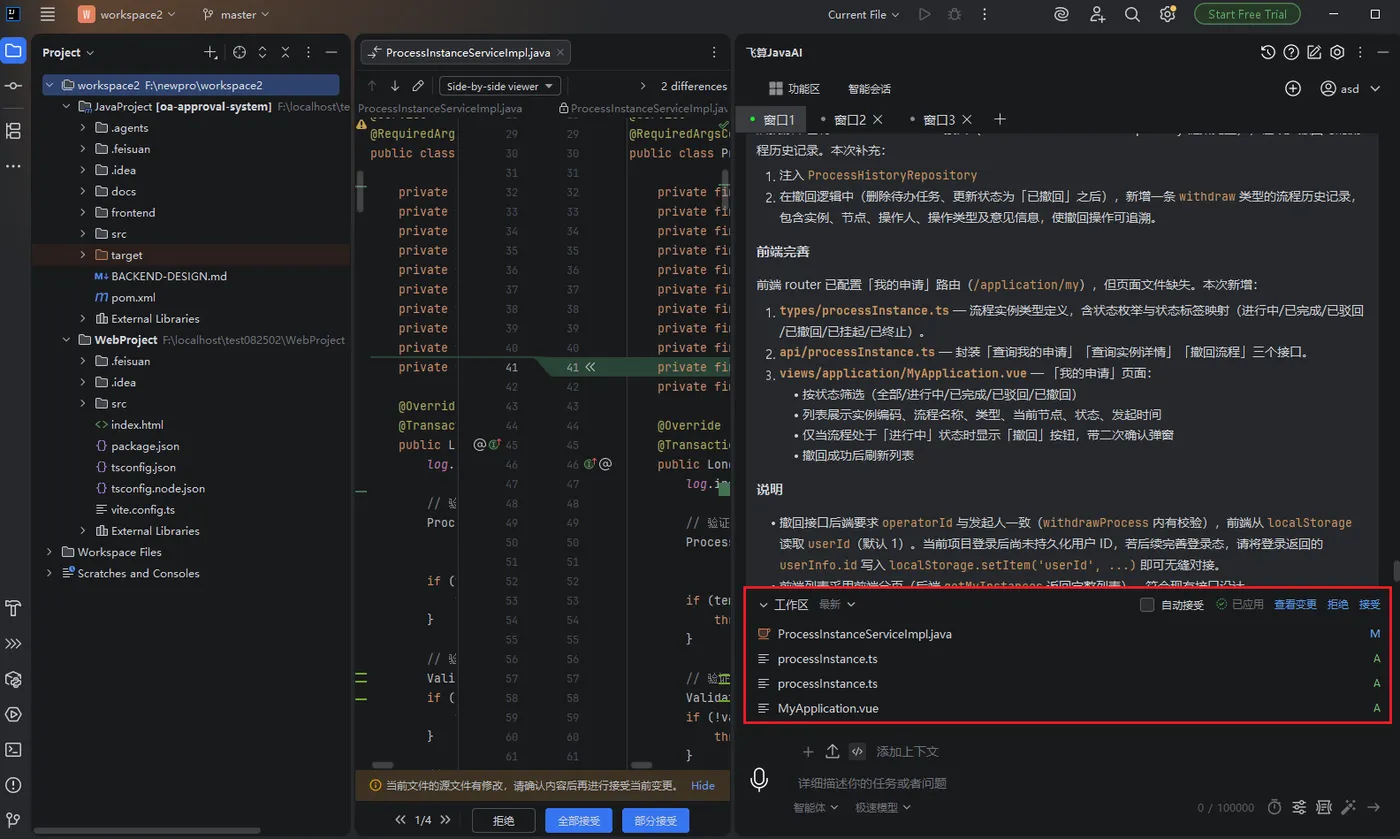
Task: Open the 极速模型 model dropdown
Action: [882, 807]
